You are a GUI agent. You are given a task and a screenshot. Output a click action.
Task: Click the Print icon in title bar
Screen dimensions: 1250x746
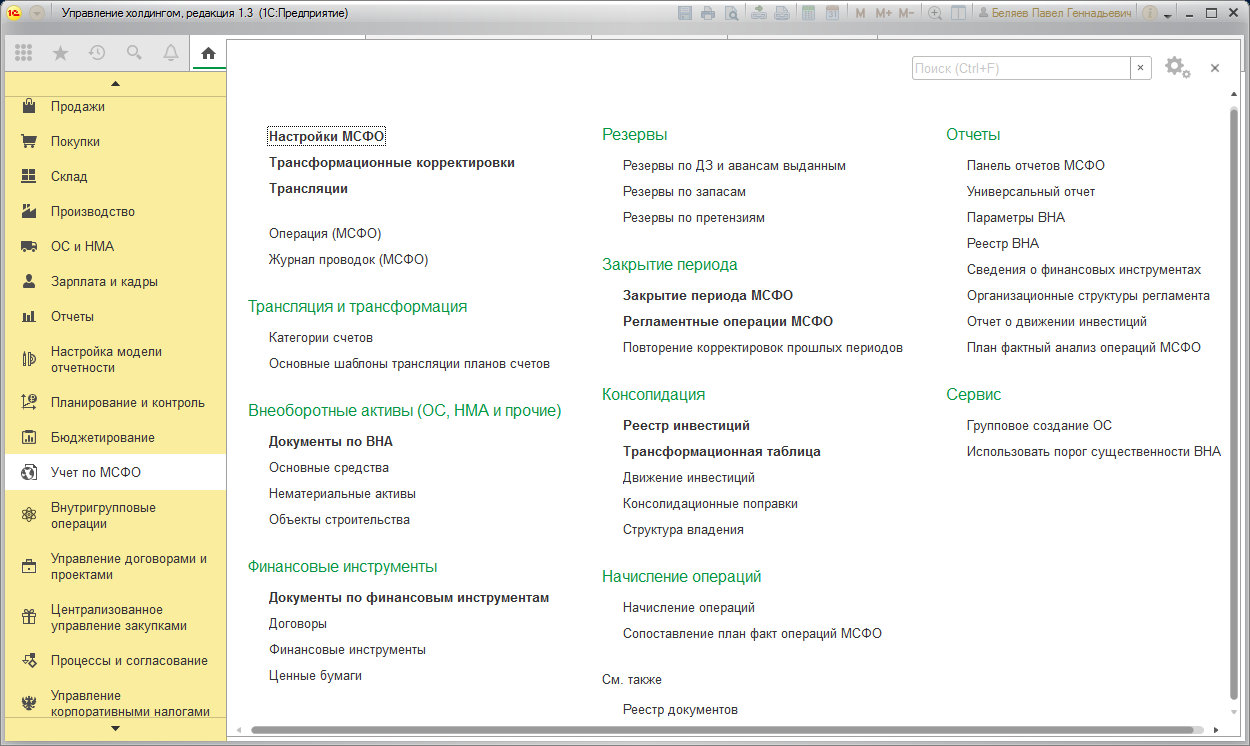(708, 14)
